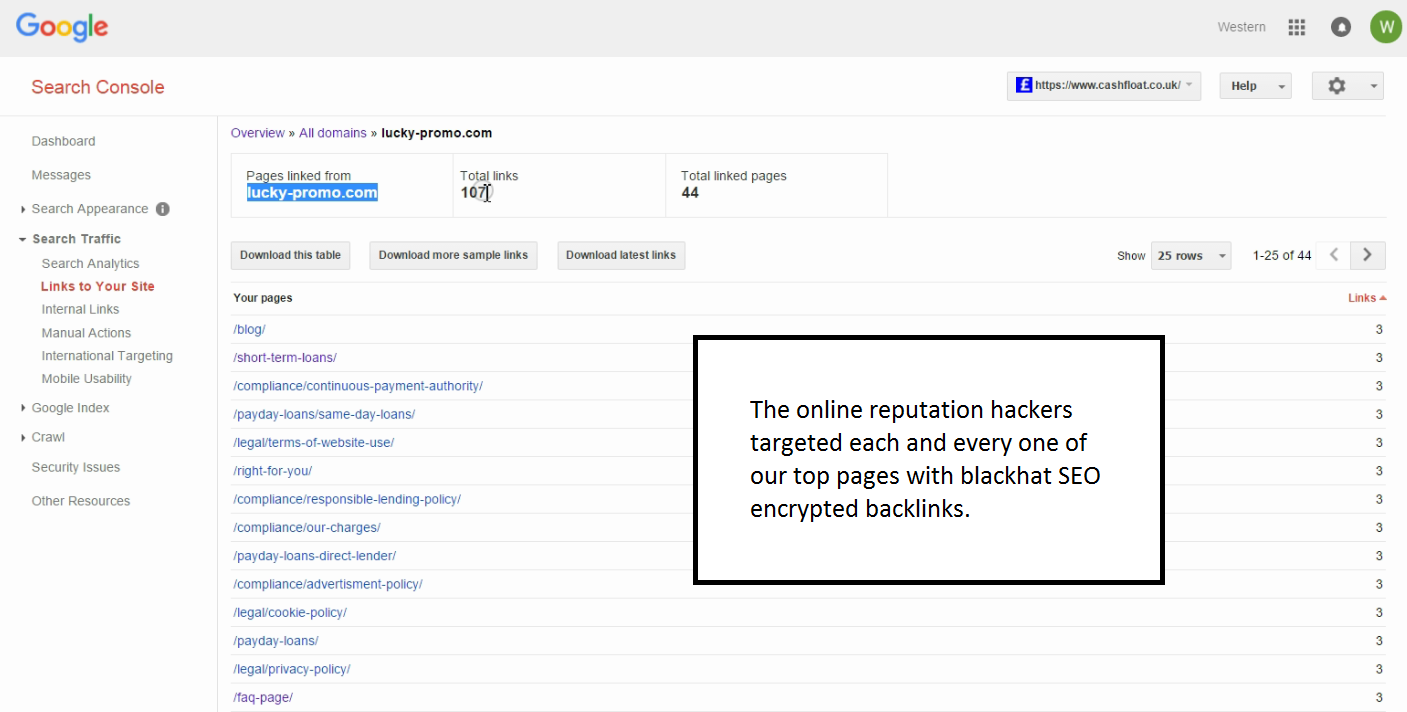1407x712 pixels.
Task: Open the green W account avatar
Action: pyautogui.click(x=1385, y=27)
